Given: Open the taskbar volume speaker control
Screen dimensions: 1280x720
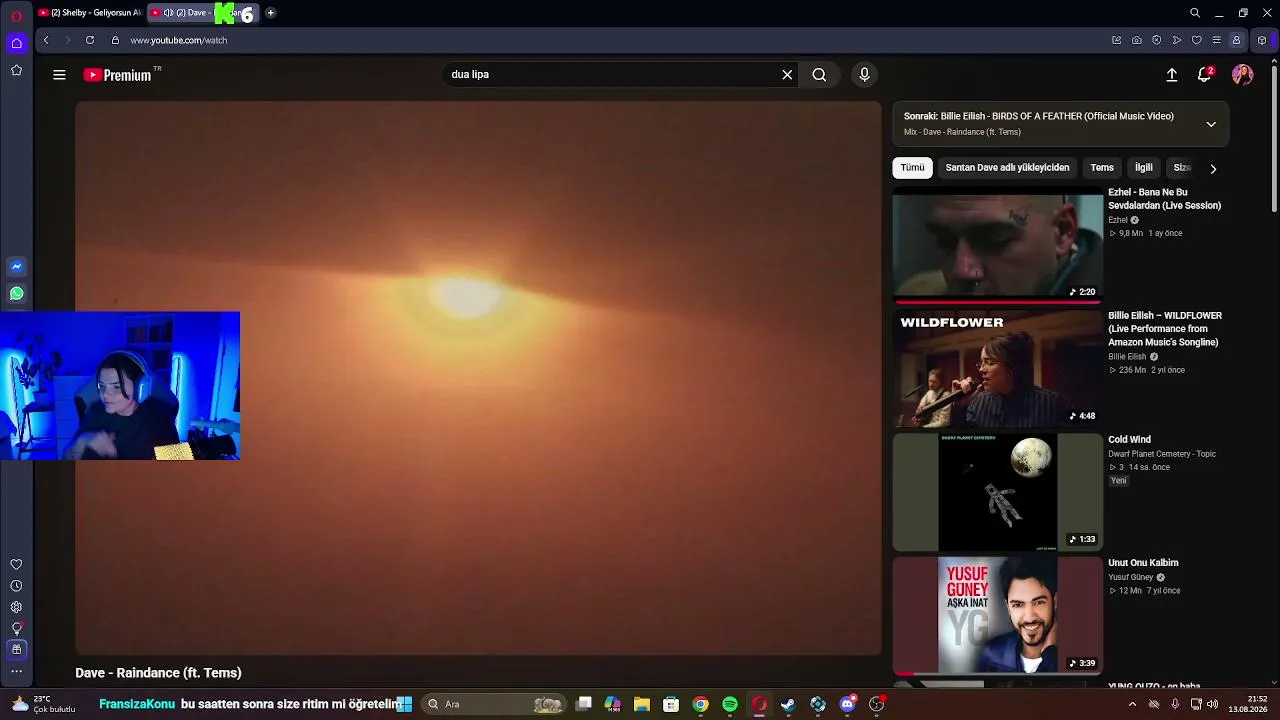Looking at the screenshot, I should pyautogui.click(x=1212, y=704).
